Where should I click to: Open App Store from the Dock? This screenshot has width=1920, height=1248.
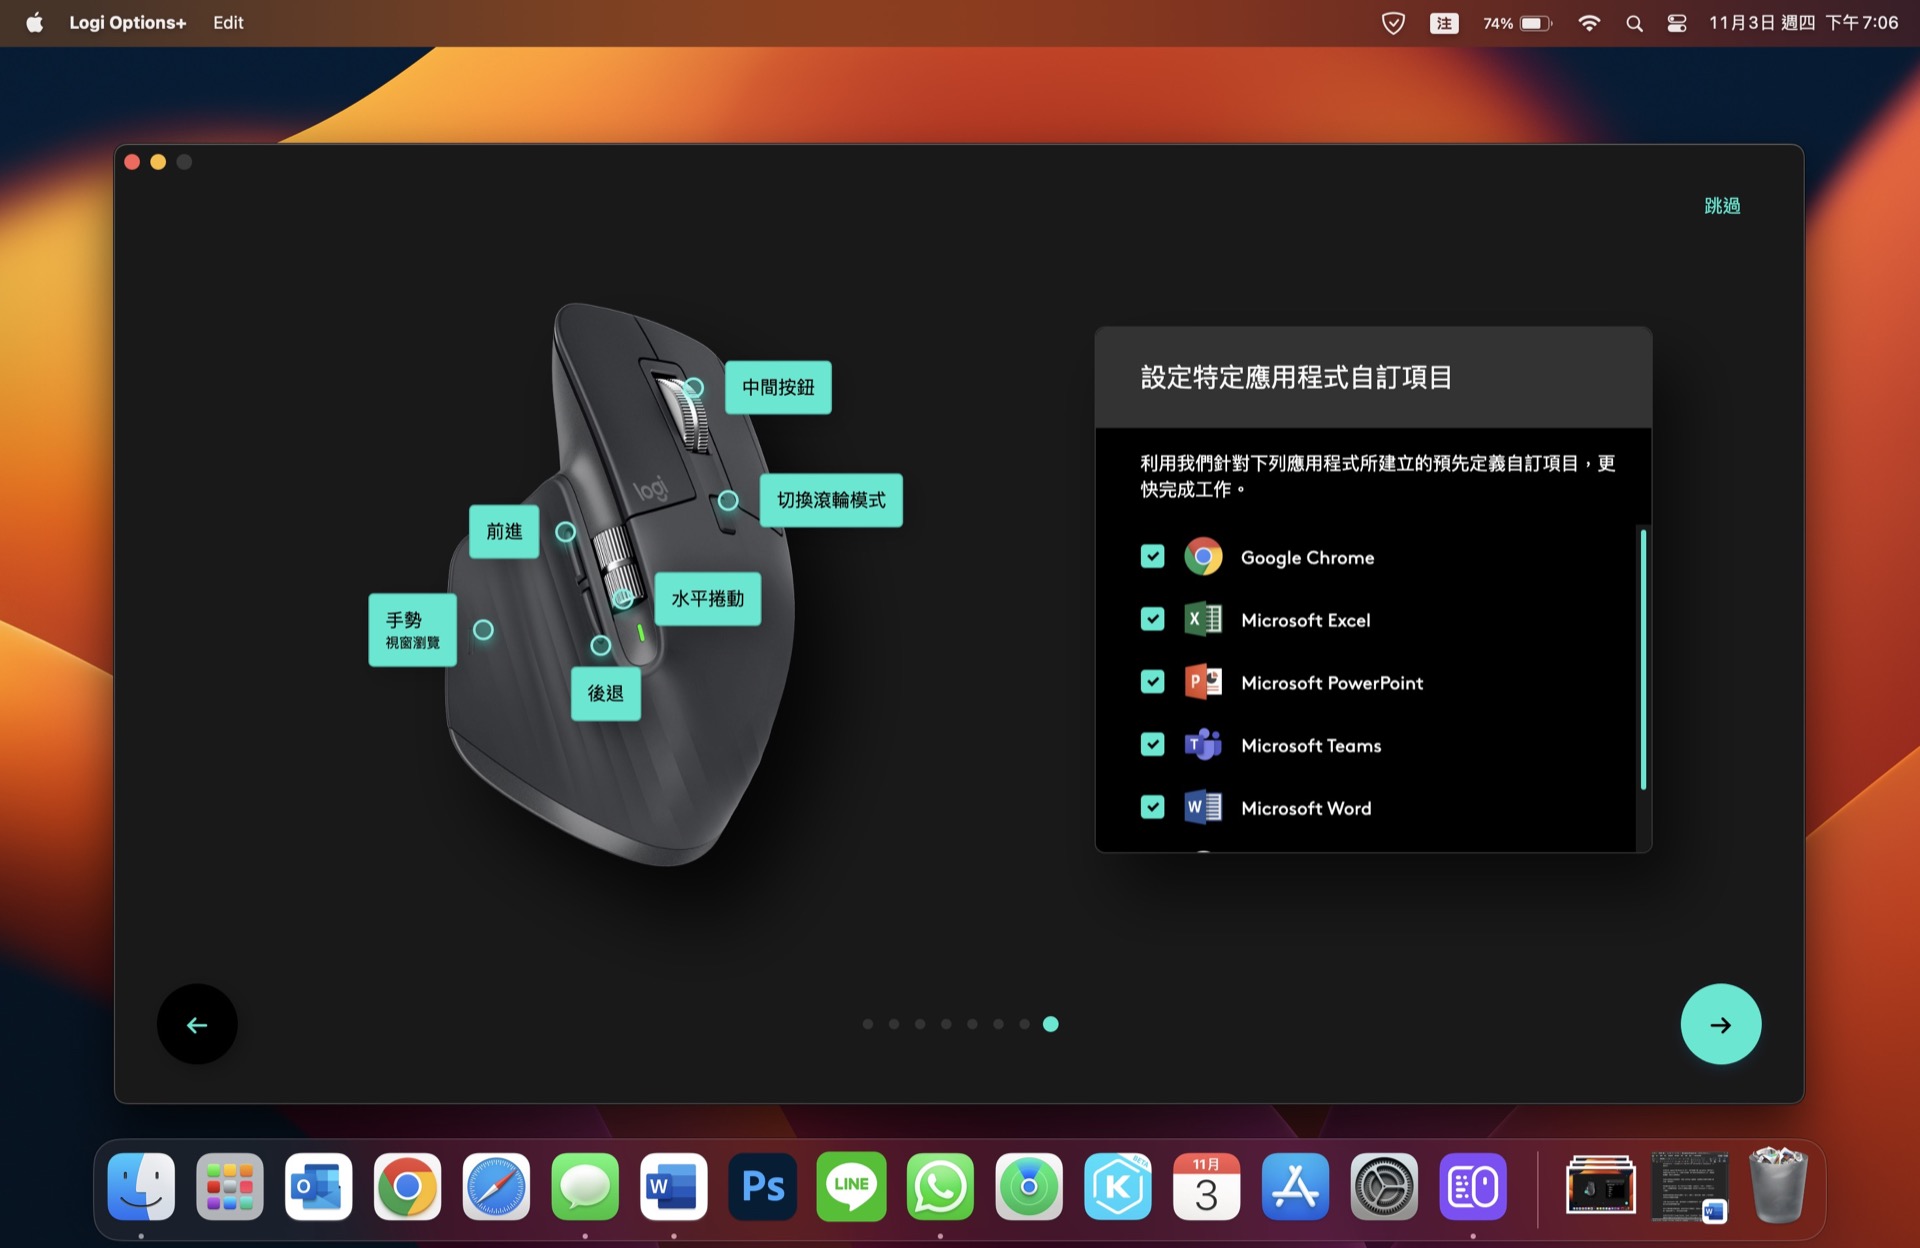pyautogui.click(x=1295, y=1187)
